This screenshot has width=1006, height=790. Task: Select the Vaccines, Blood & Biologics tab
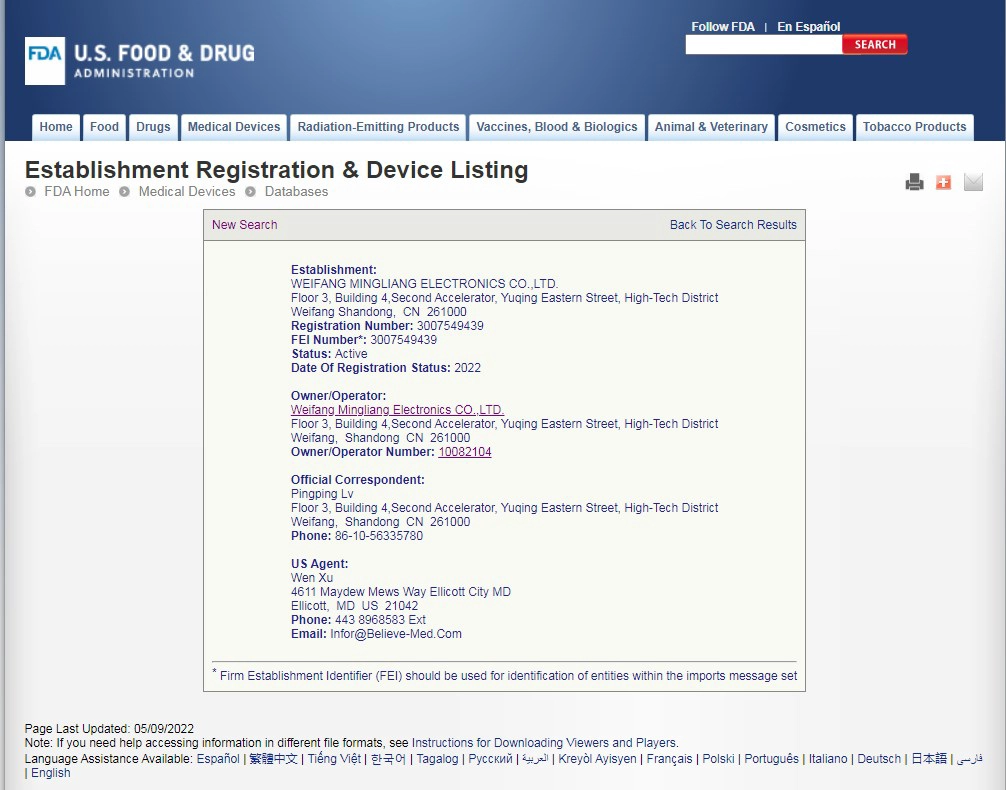[556, 127]
